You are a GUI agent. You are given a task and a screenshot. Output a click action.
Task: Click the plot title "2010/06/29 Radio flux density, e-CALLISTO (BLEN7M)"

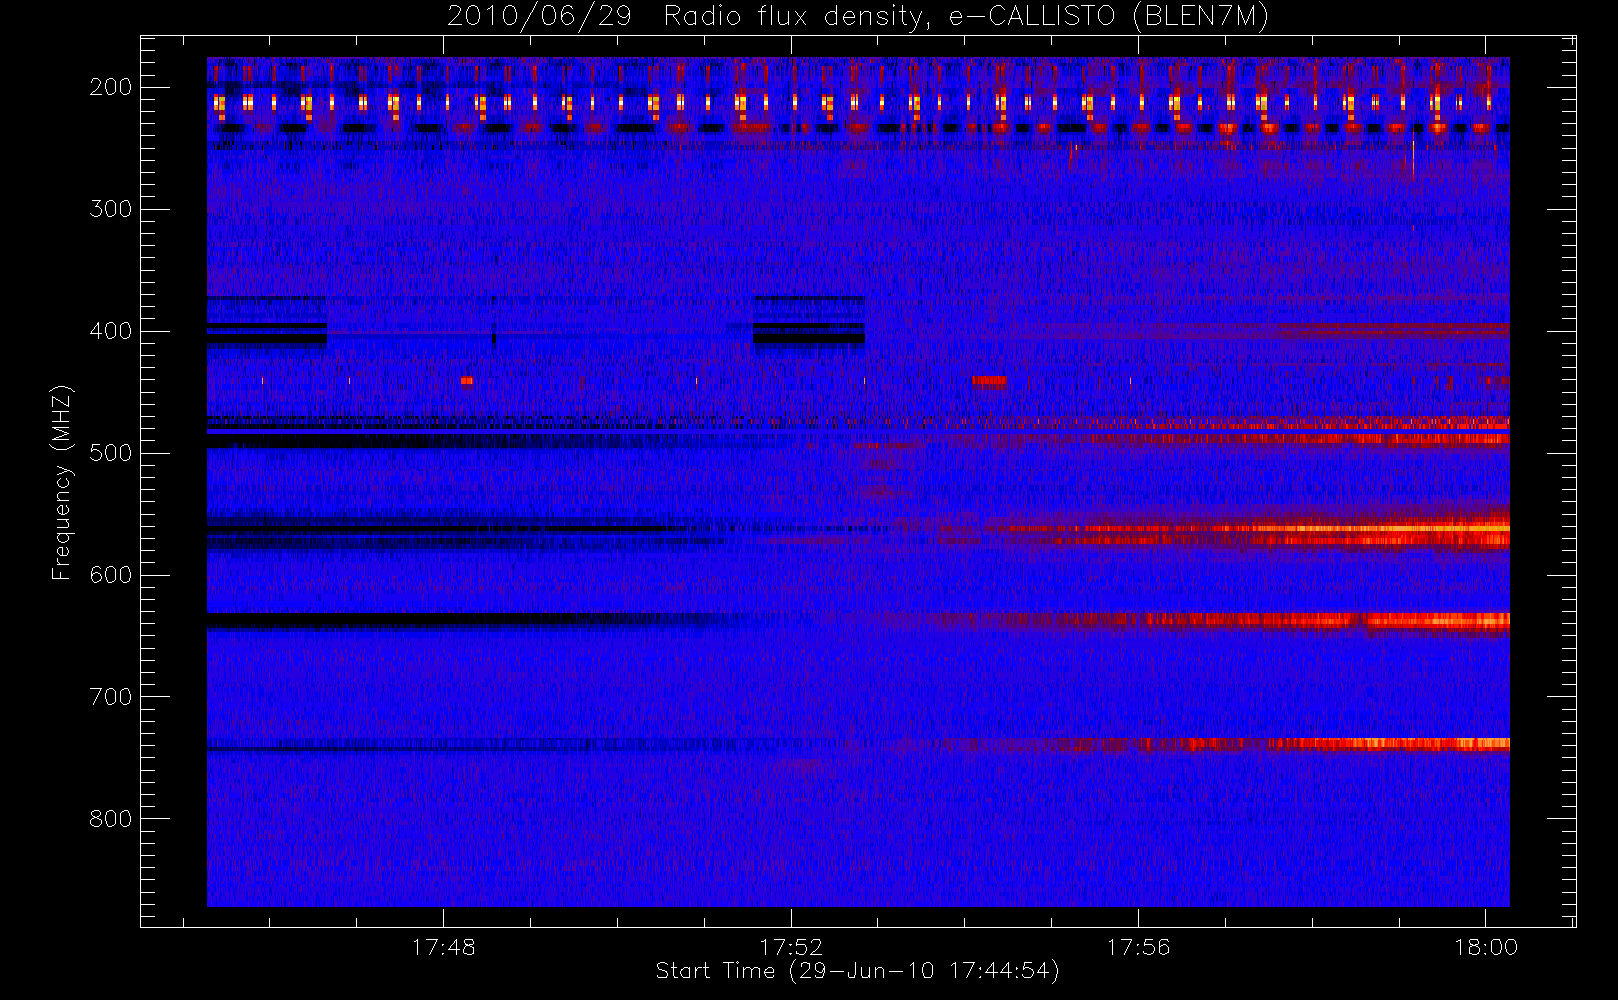858,17
